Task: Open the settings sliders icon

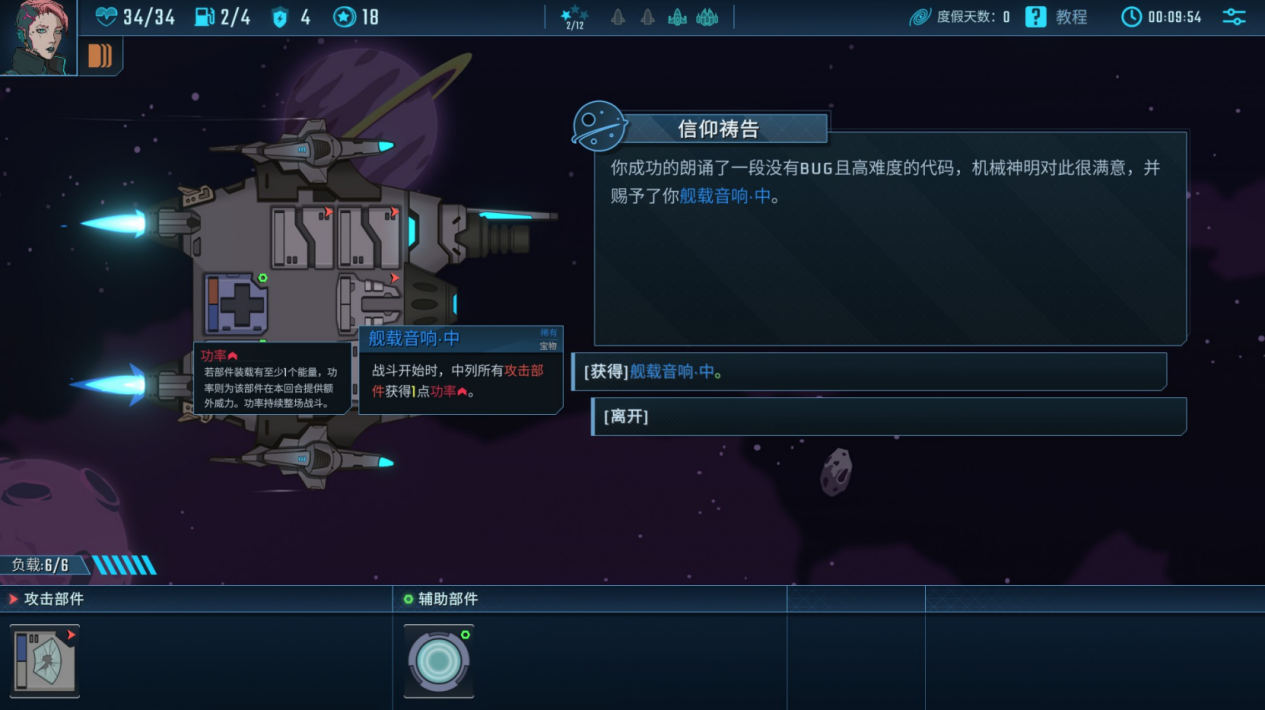Action: click(x=1234, y=17)
